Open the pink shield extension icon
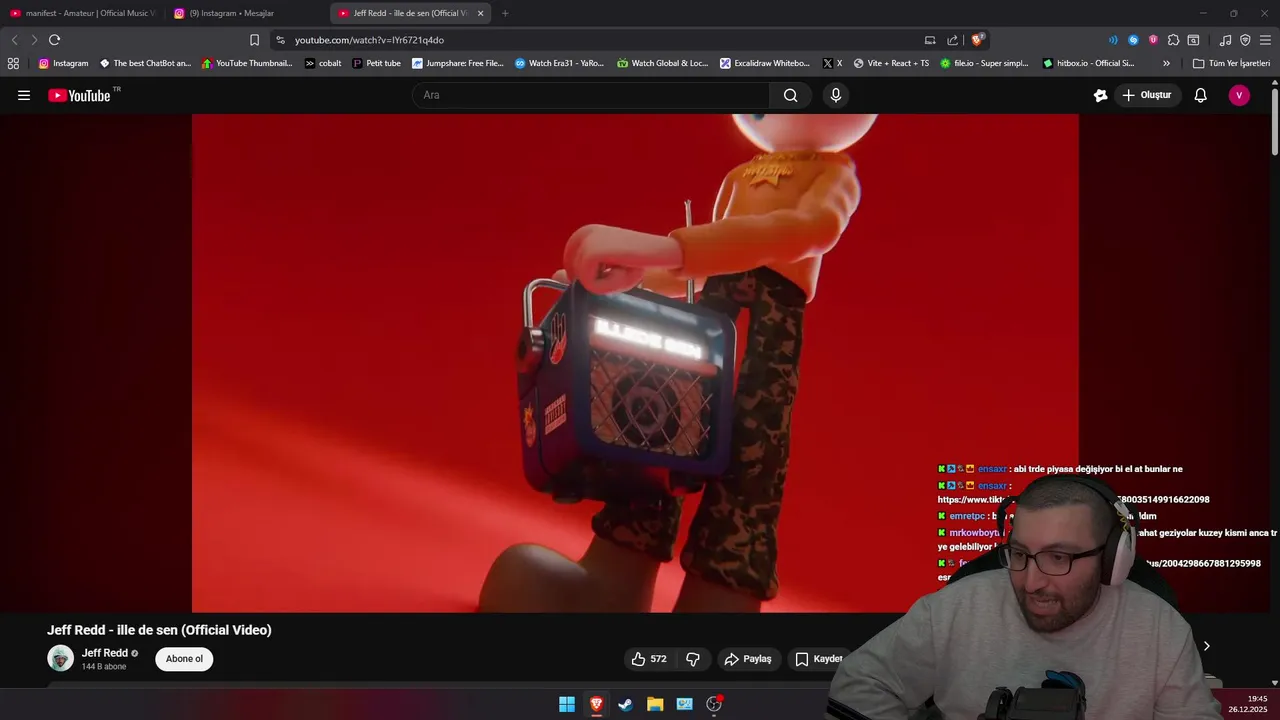The width and height of the screenshot is (1280, 720). 1153,40
